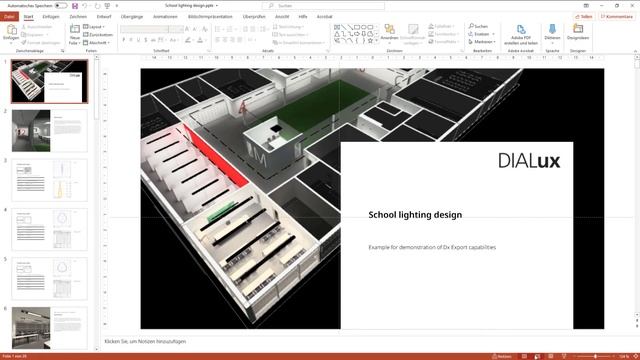Image resolution: width=640 pixels, height=360 pixels.
Task: Toggle Italic formatting
Action: [131, 40]
